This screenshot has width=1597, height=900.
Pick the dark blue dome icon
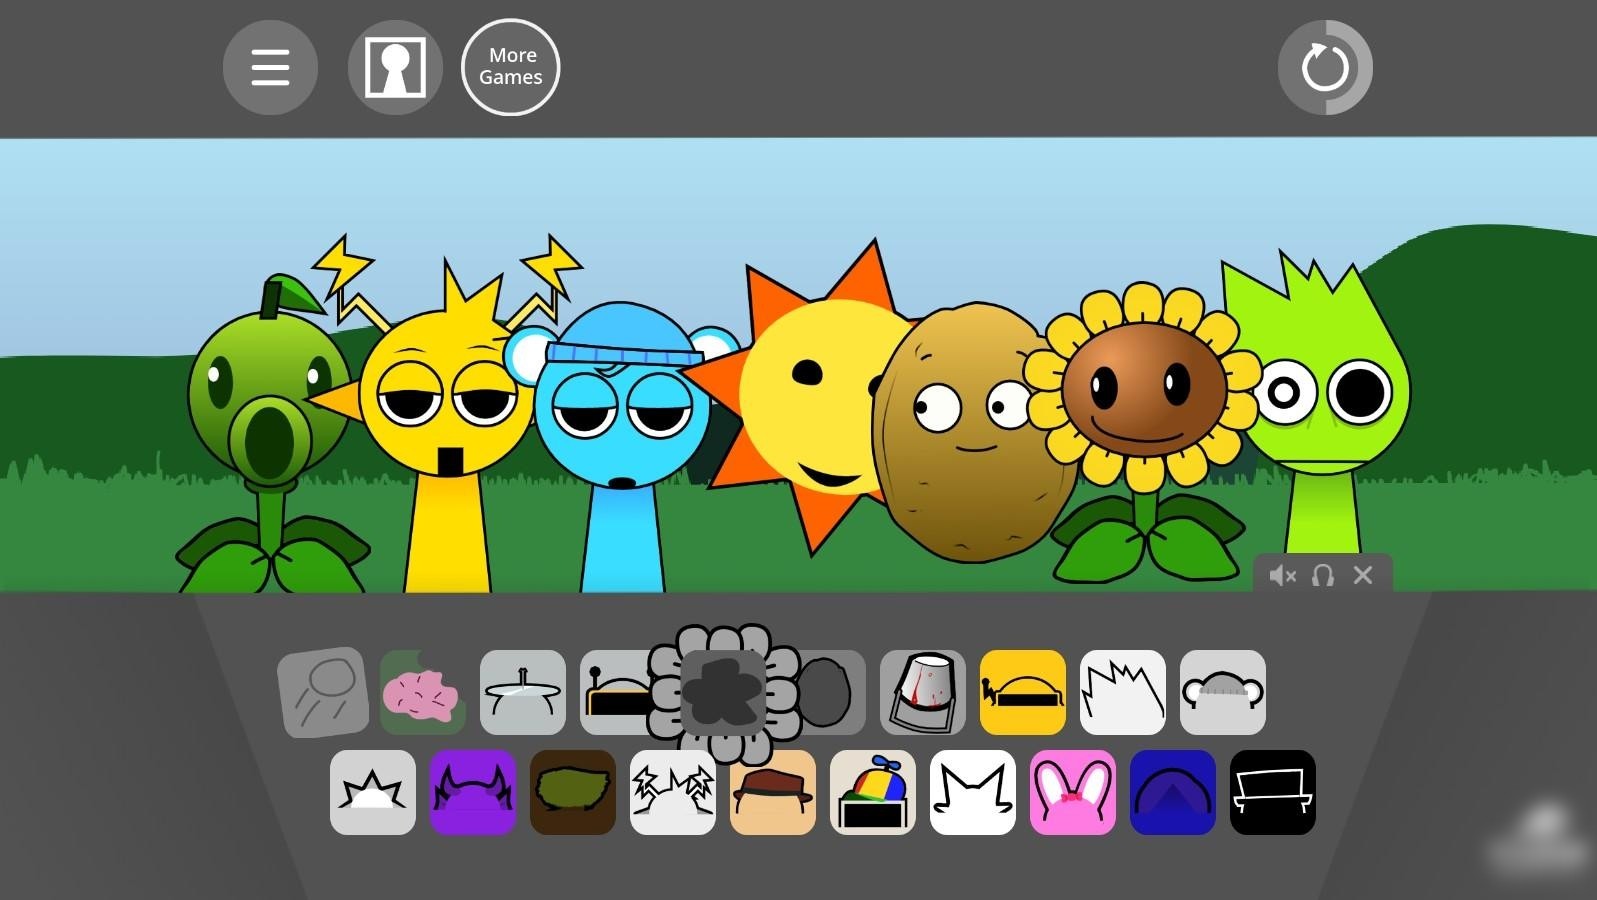tap(1172, 793)
